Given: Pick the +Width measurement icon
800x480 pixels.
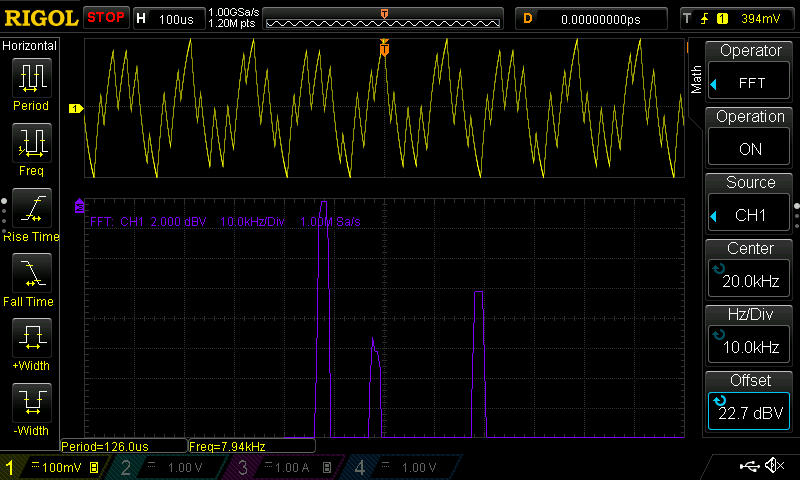Looking at the screenshot, I should (x=30, y=339).
